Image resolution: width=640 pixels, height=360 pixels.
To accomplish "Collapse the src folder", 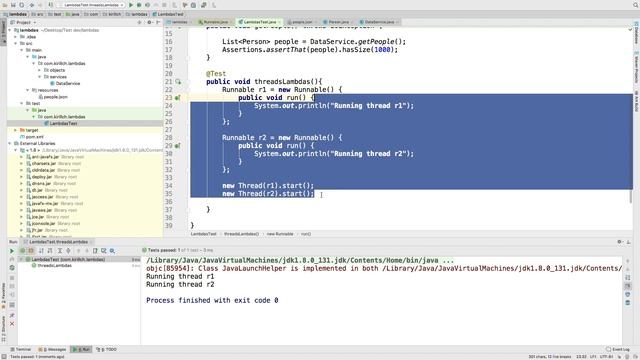I will tap(16, 43).
